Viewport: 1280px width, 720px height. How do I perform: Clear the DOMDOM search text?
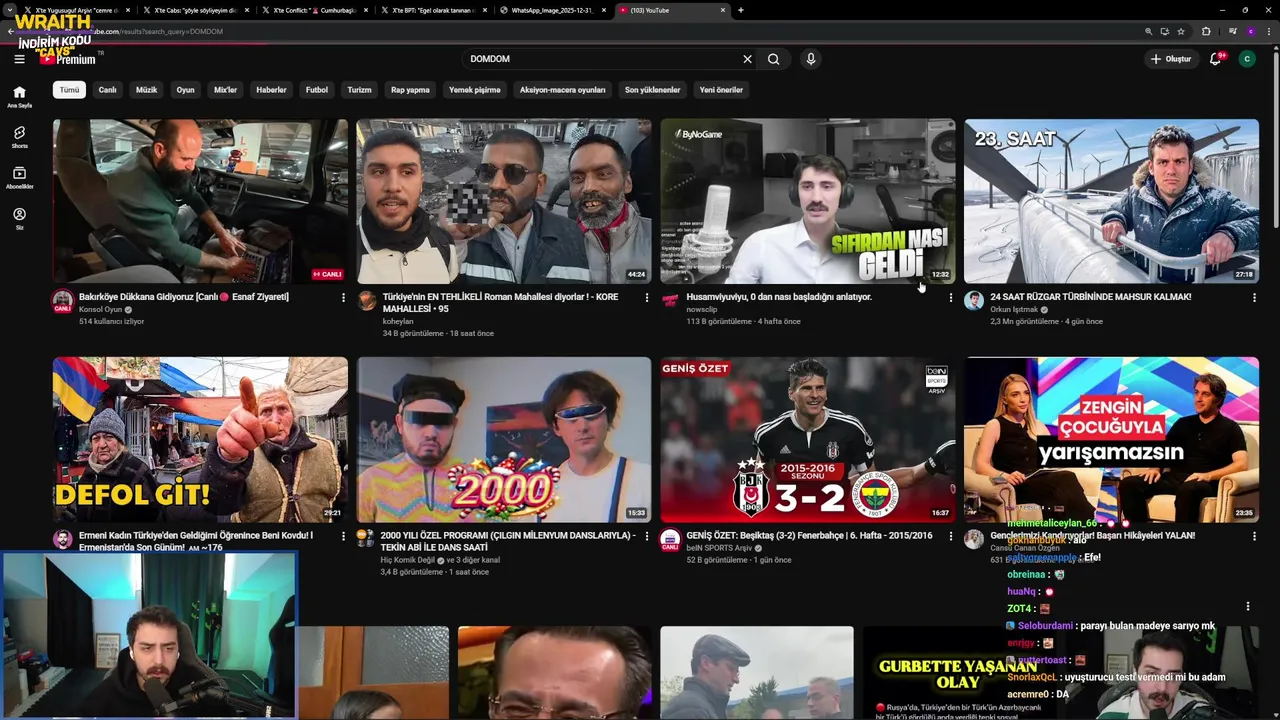[x=747, y=59]
